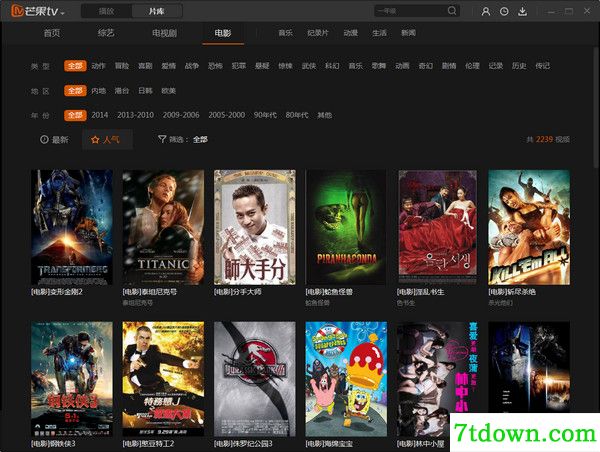Open the 海绵宝宝 SpongeBob poster

pyautogui.click(x=346, y=379)
